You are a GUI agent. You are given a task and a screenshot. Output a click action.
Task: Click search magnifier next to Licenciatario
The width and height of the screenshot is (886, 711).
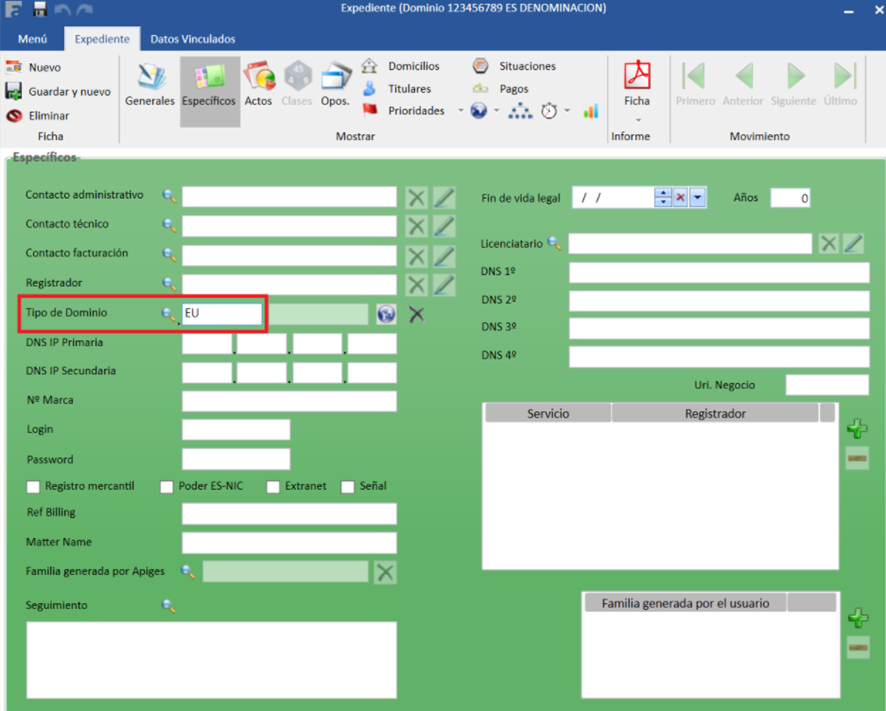554,243
